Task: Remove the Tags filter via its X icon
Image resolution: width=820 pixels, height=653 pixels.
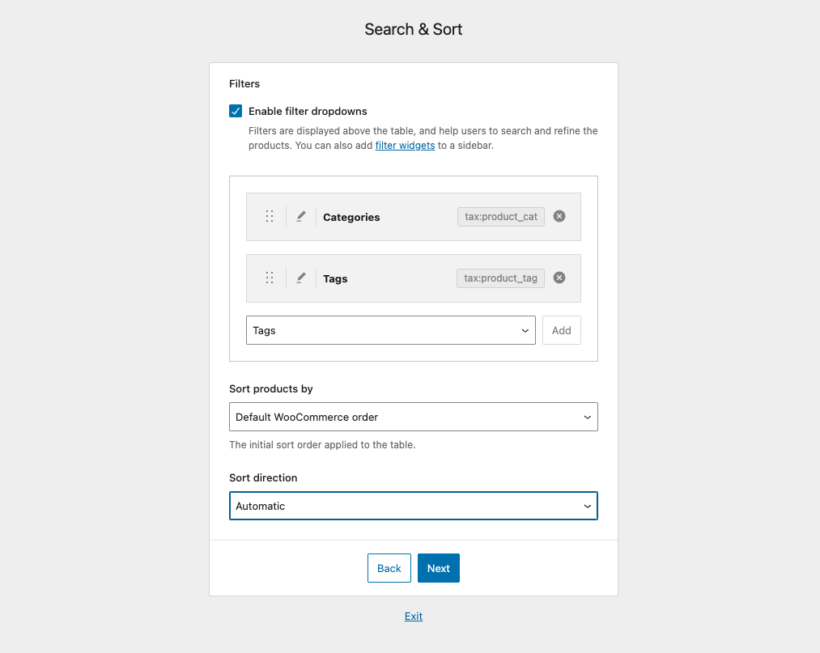Action: coord(559,278)
